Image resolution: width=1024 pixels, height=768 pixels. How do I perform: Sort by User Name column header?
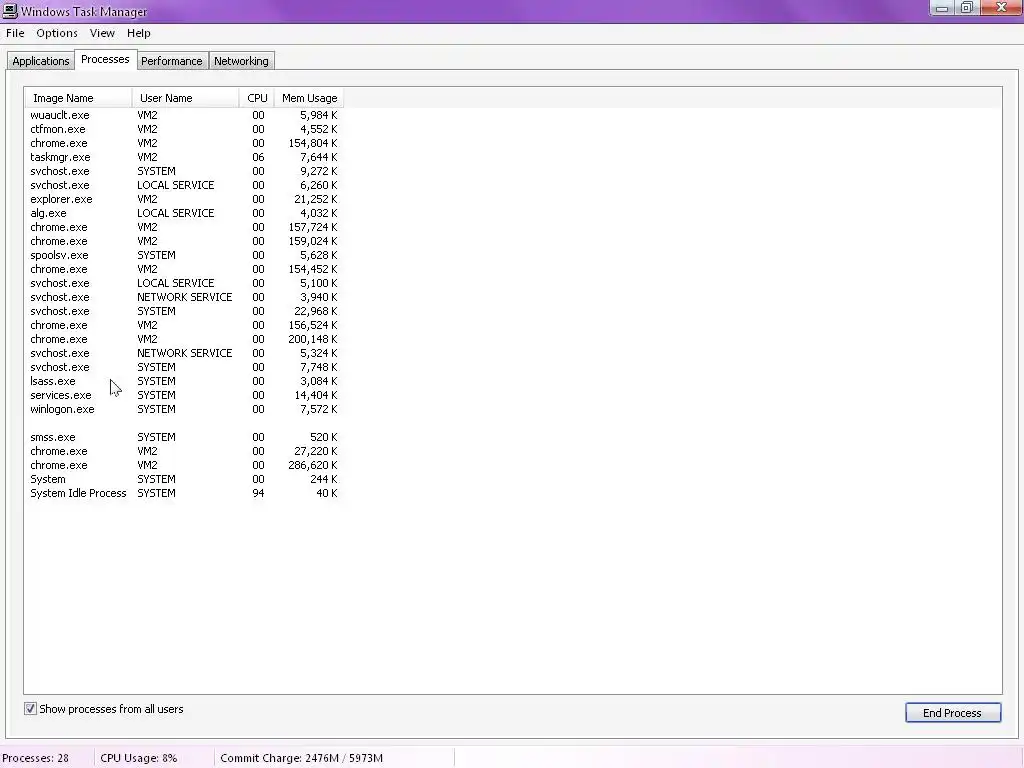click(185, 98)
